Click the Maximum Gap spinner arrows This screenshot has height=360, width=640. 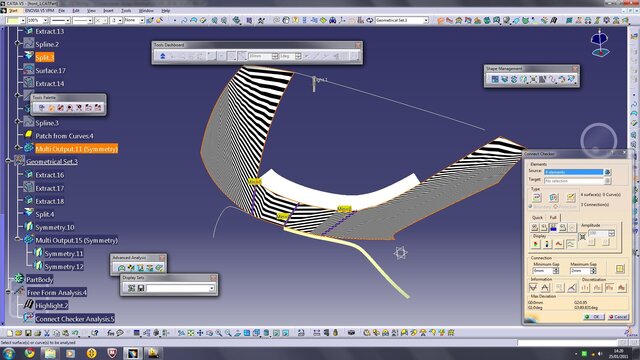click(x=593, y=271)
